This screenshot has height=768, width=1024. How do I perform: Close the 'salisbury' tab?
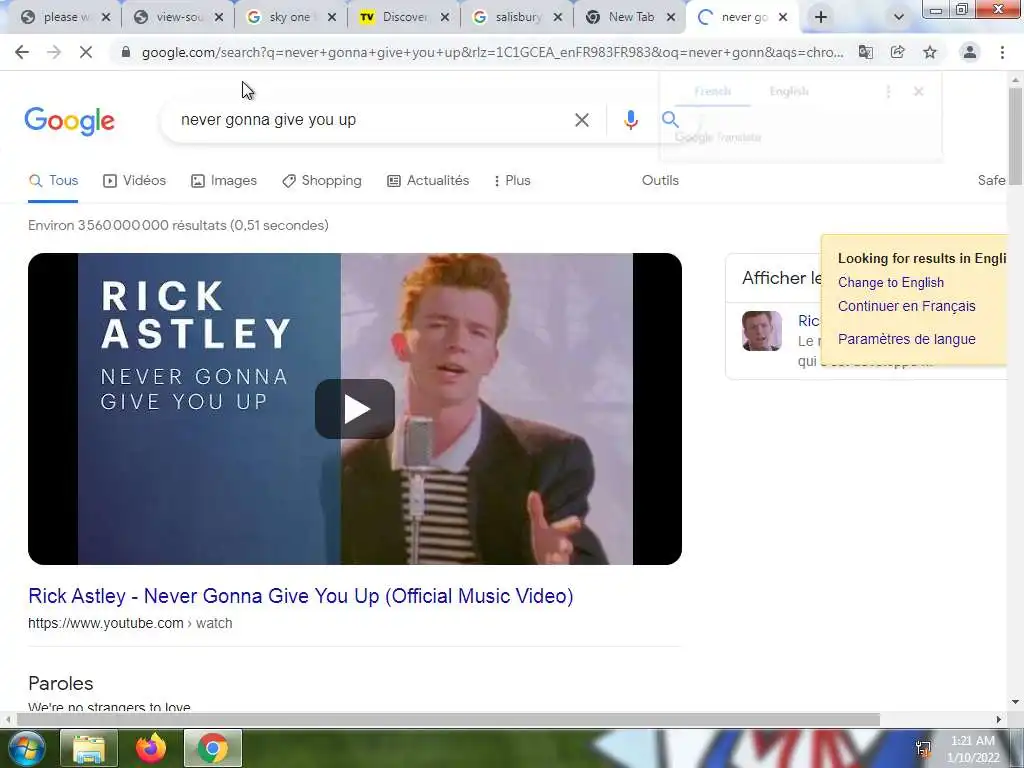coord(558,18)
